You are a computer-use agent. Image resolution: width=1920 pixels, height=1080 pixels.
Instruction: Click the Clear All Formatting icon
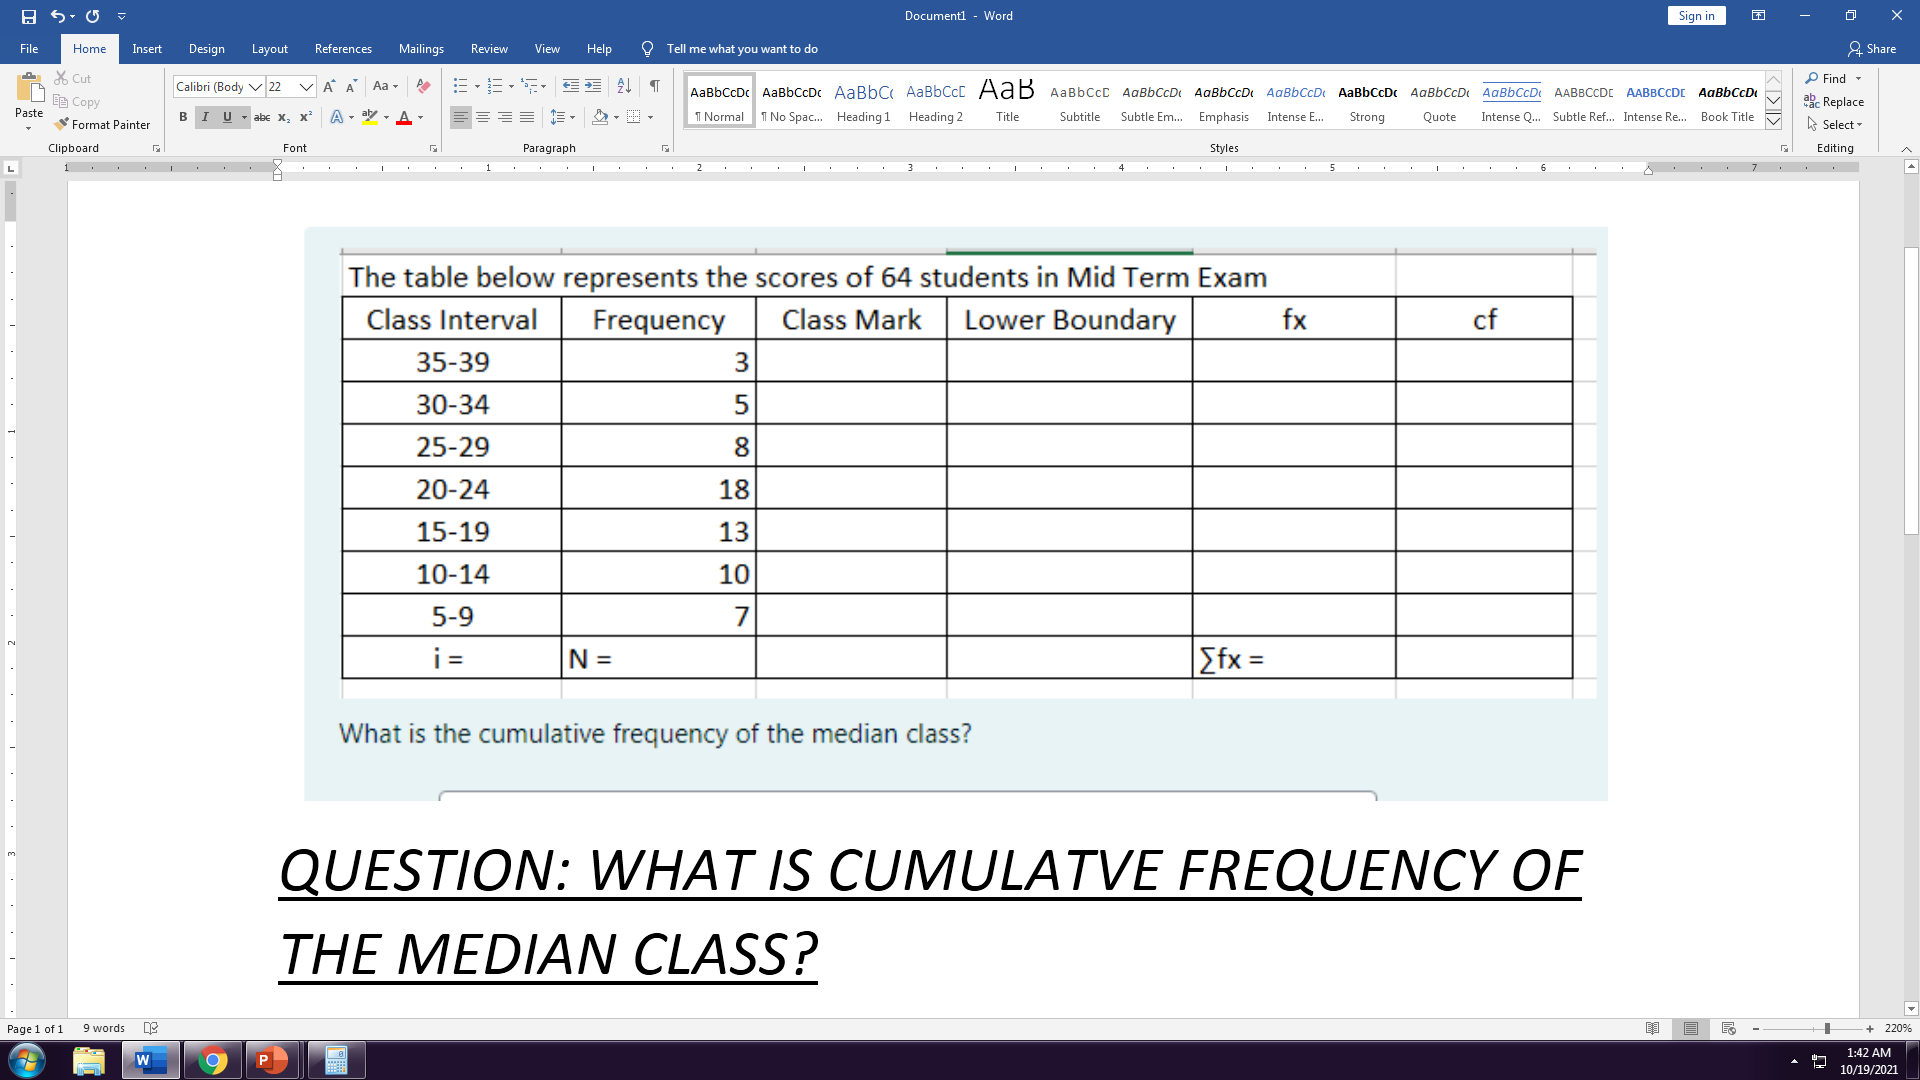coord(423,86)
